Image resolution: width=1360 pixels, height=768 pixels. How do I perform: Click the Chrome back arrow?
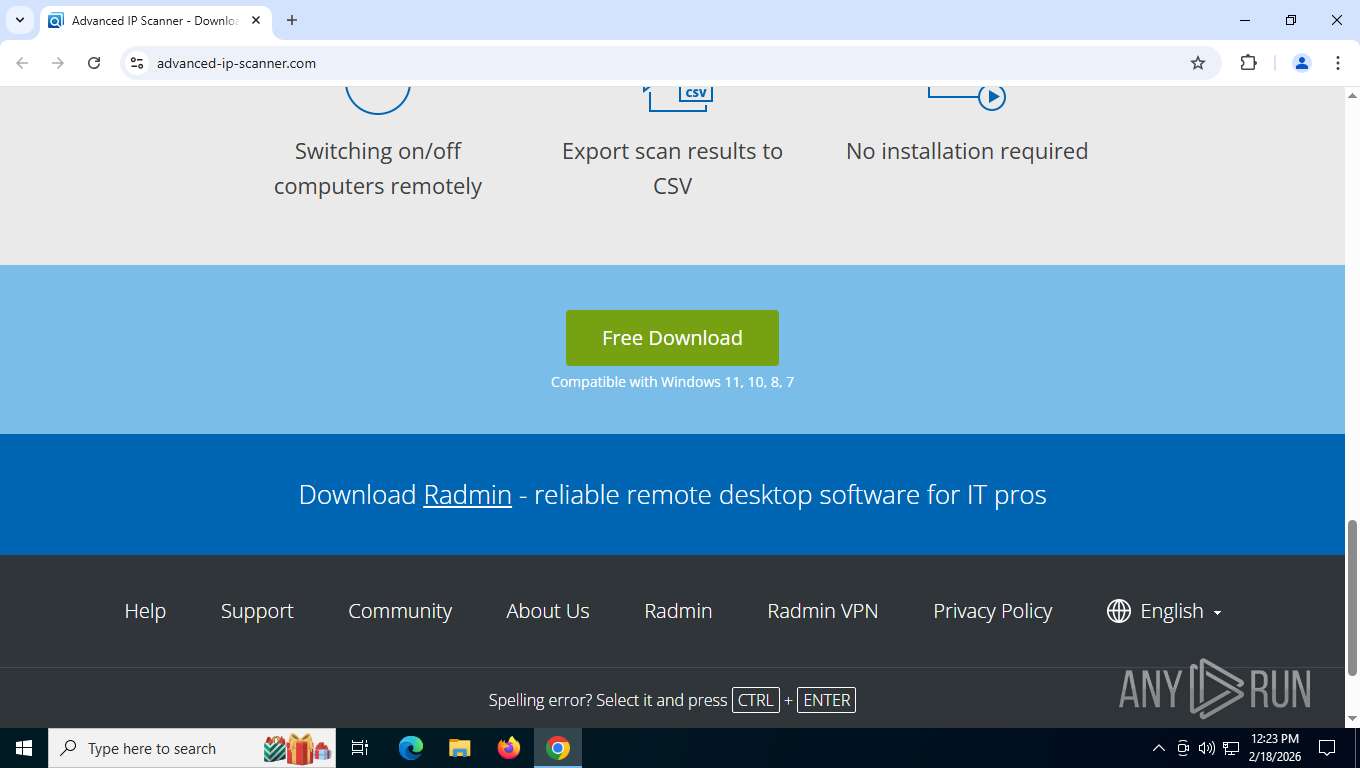pyautogui.click(x=22, y=63)
